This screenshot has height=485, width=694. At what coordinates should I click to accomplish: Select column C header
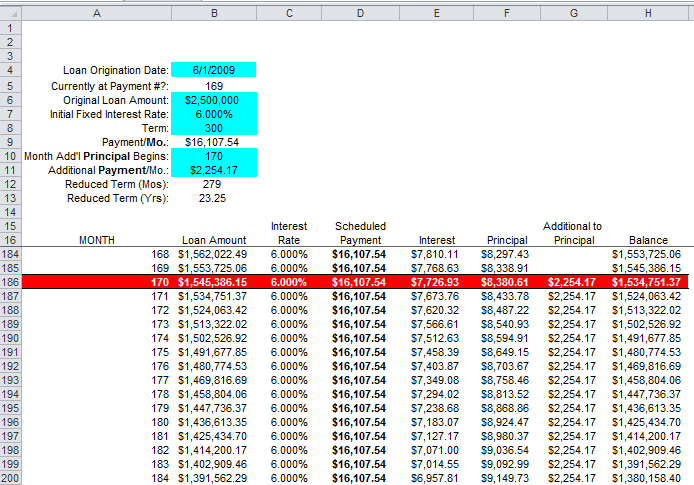pos(289,13)
